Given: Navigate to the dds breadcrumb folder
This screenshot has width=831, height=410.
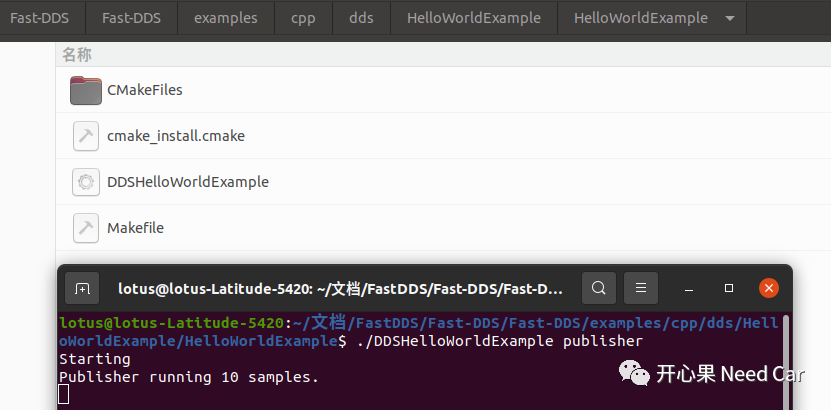Looking at the screenshot, I should 361,18.
